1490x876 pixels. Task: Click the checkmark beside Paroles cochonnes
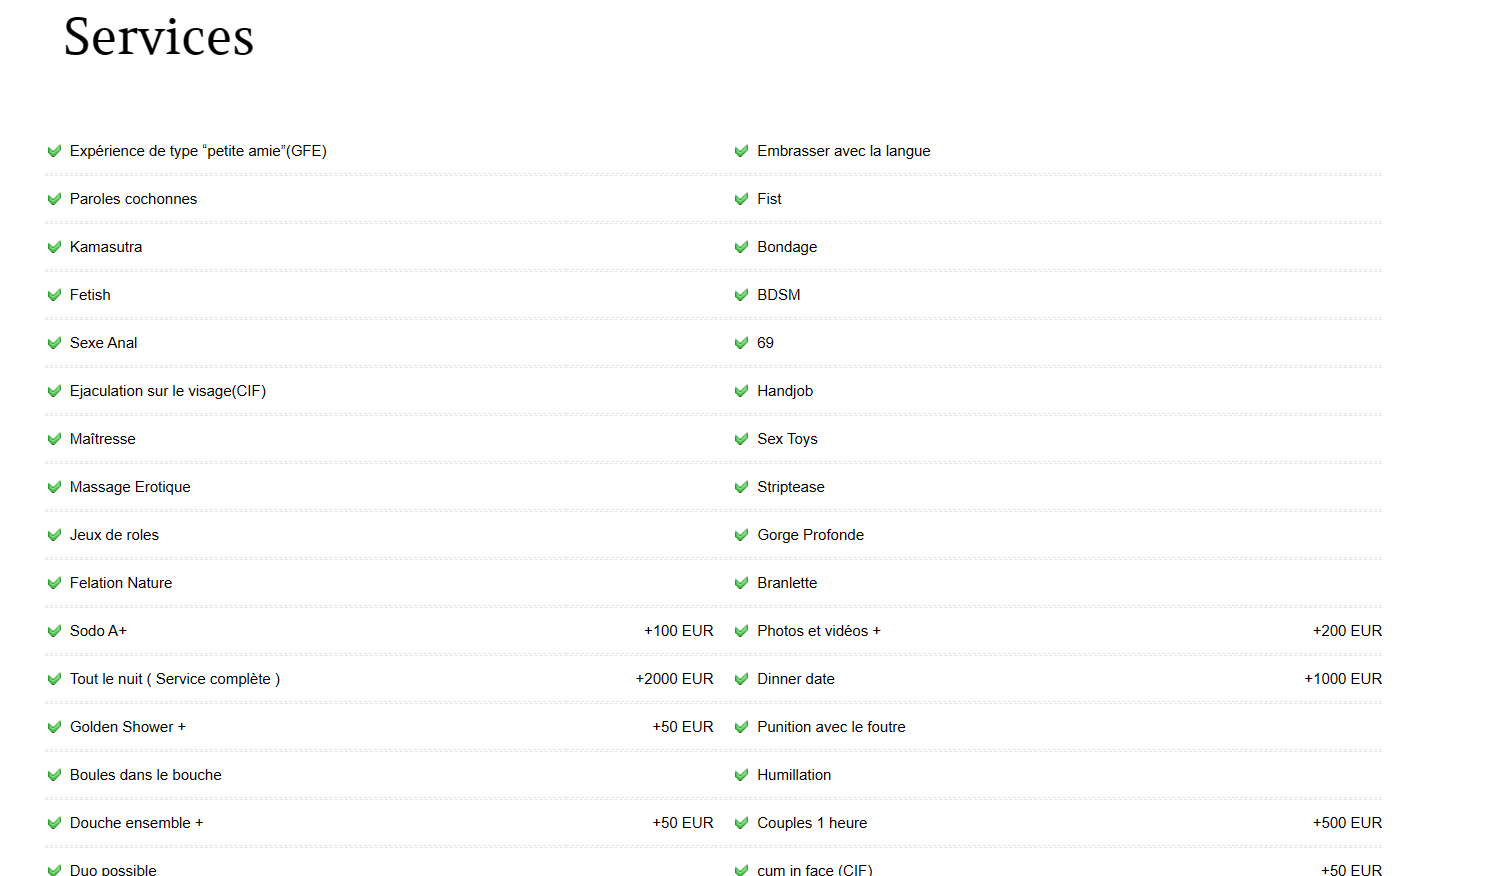coord(55,199)
